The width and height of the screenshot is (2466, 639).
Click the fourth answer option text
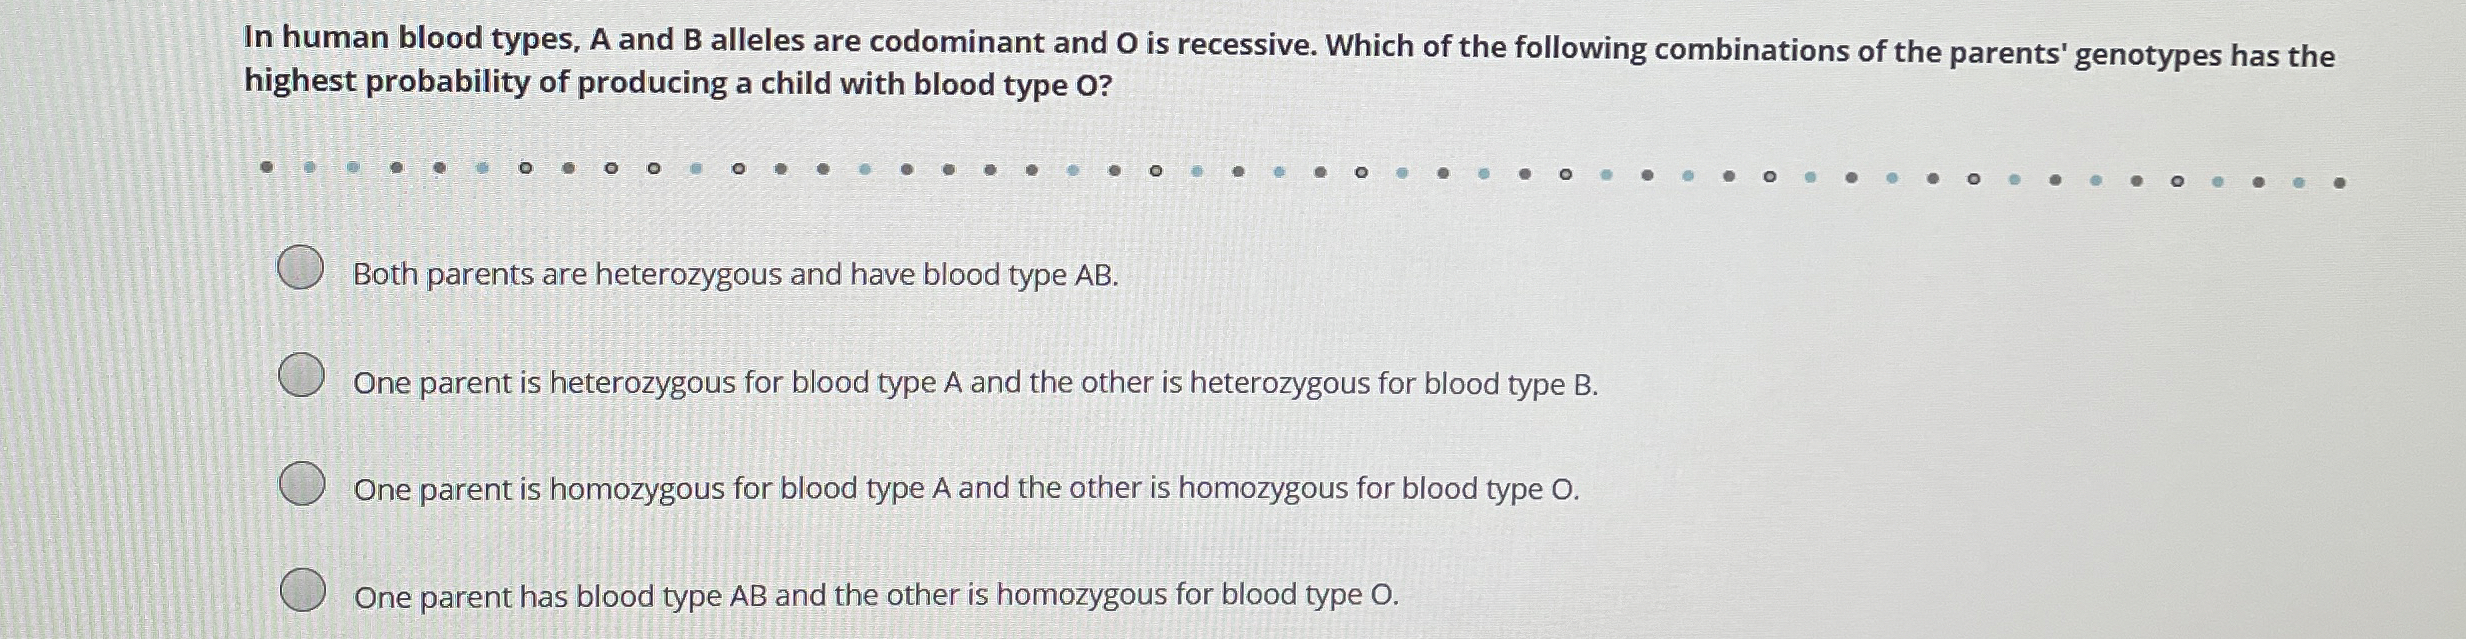coord(875,597)
